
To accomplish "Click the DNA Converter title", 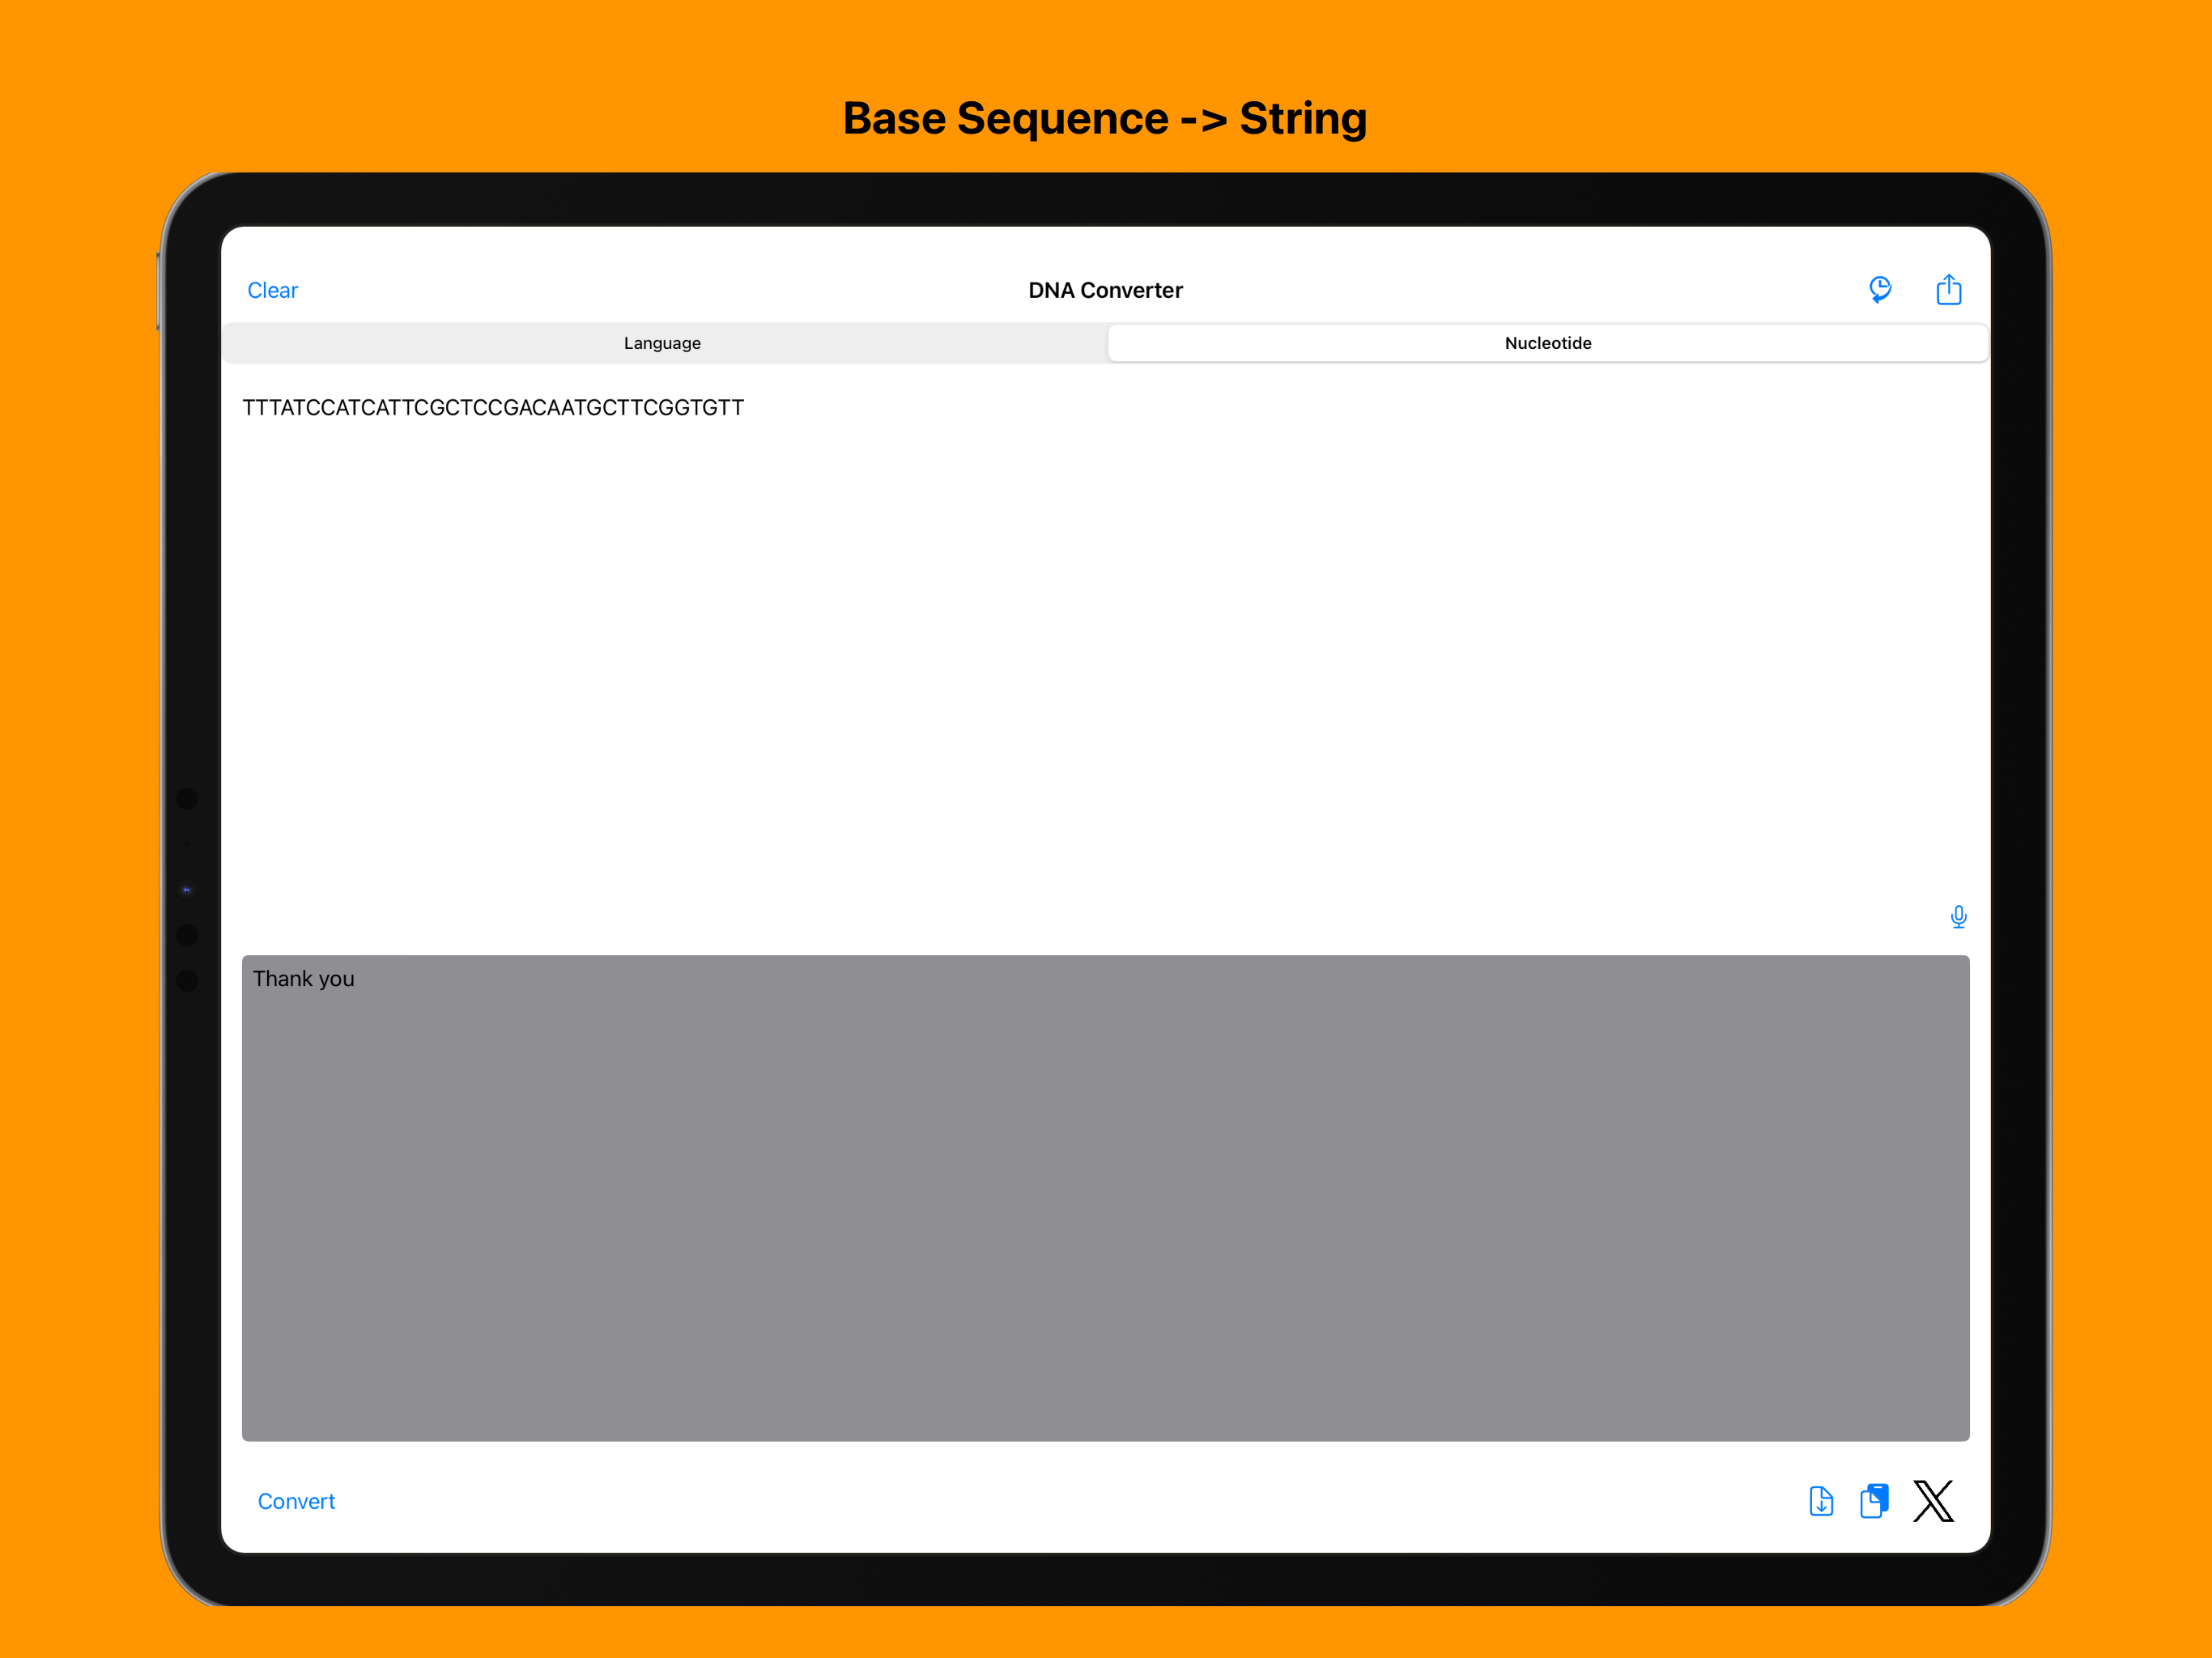I will pyautogui.click(x=1105, y=290).
